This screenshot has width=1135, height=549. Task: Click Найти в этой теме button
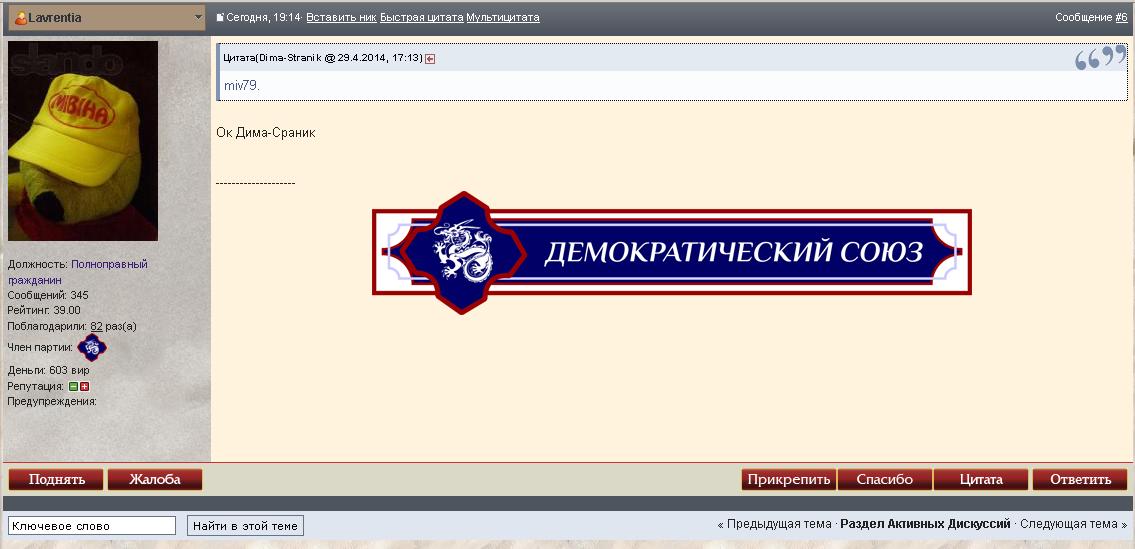[x=245, y=526]
